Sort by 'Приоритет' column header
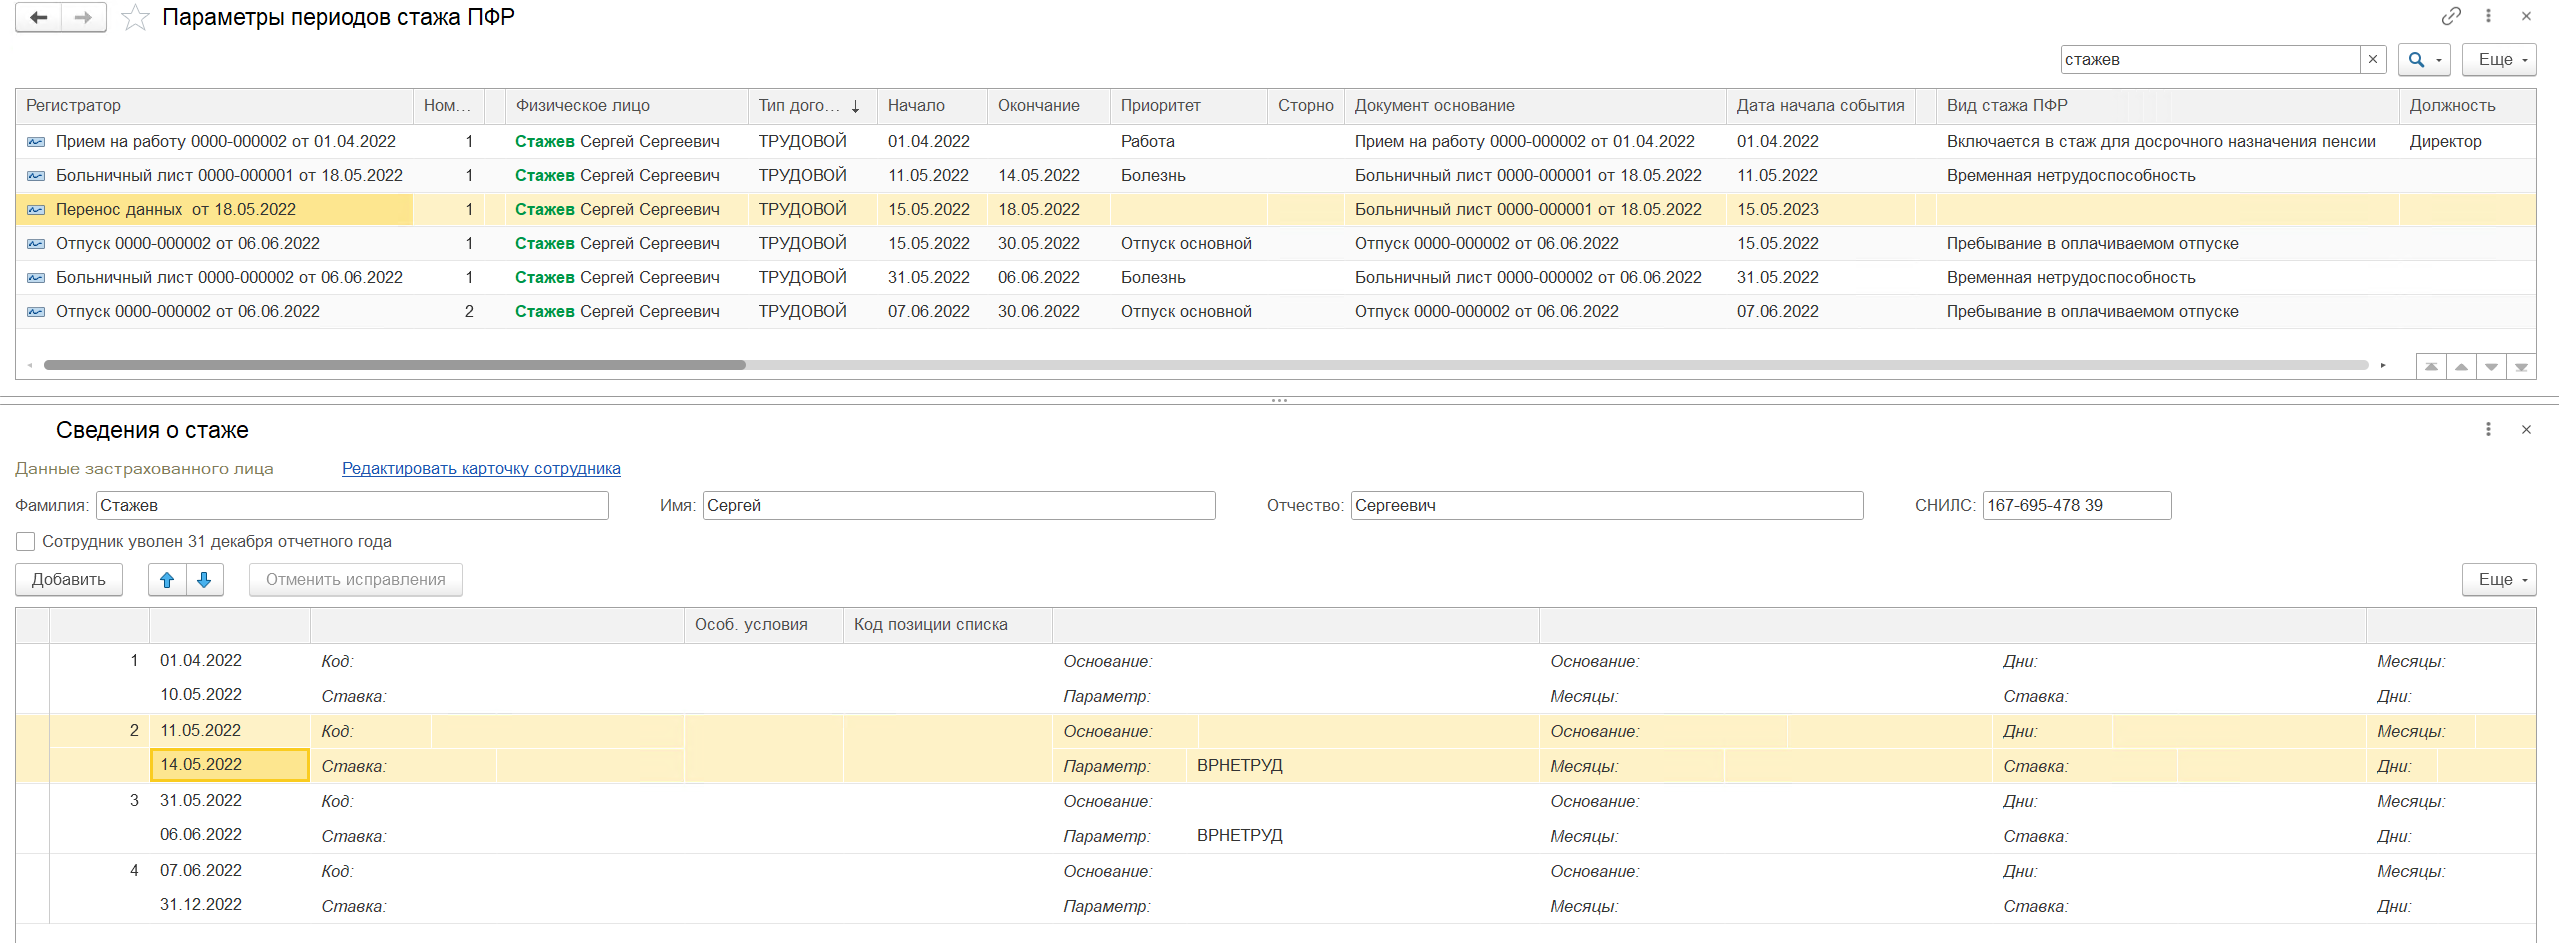 (1189, 106)
